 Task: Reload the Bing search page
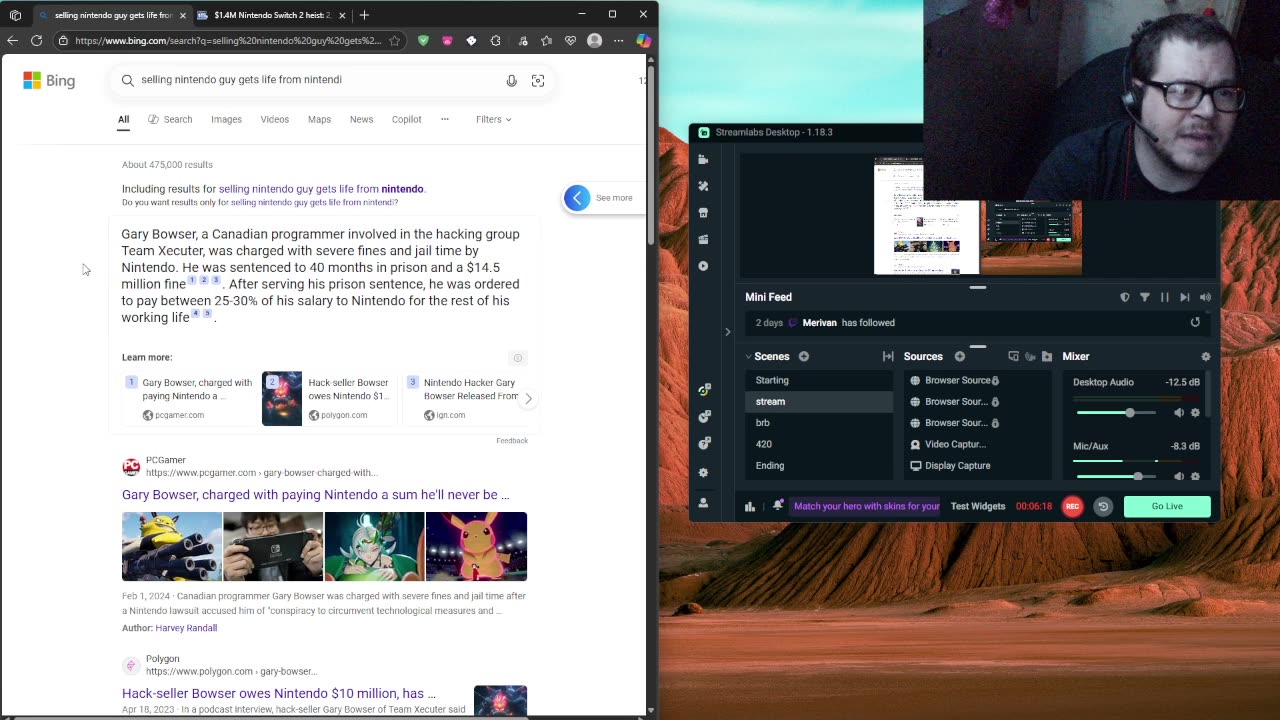pos(37,41)
